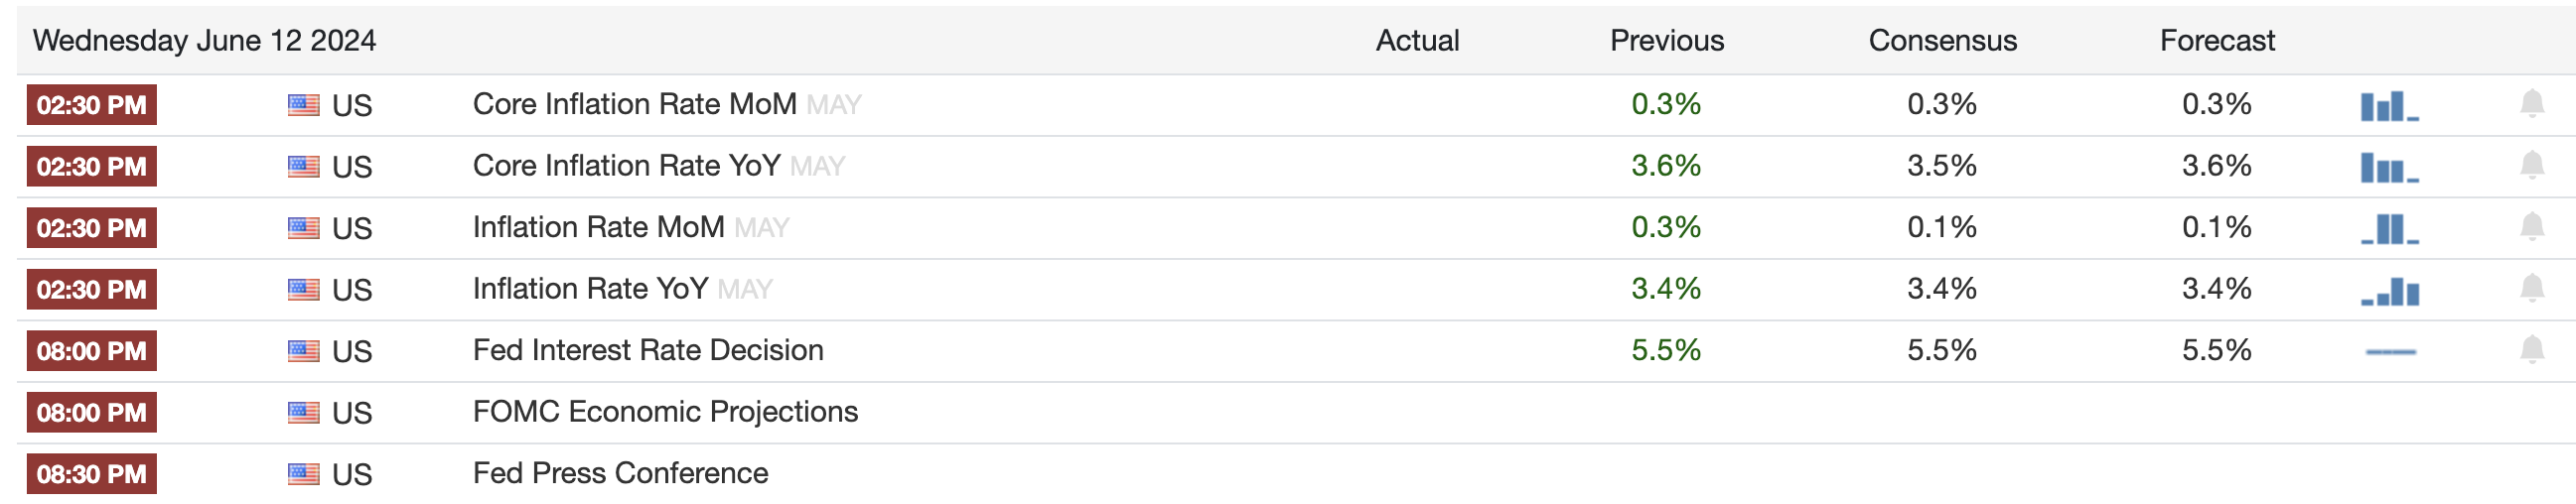View mini chart for Inflation Rate MoM
This screenshot has width=2576, height=504.
2389,229
